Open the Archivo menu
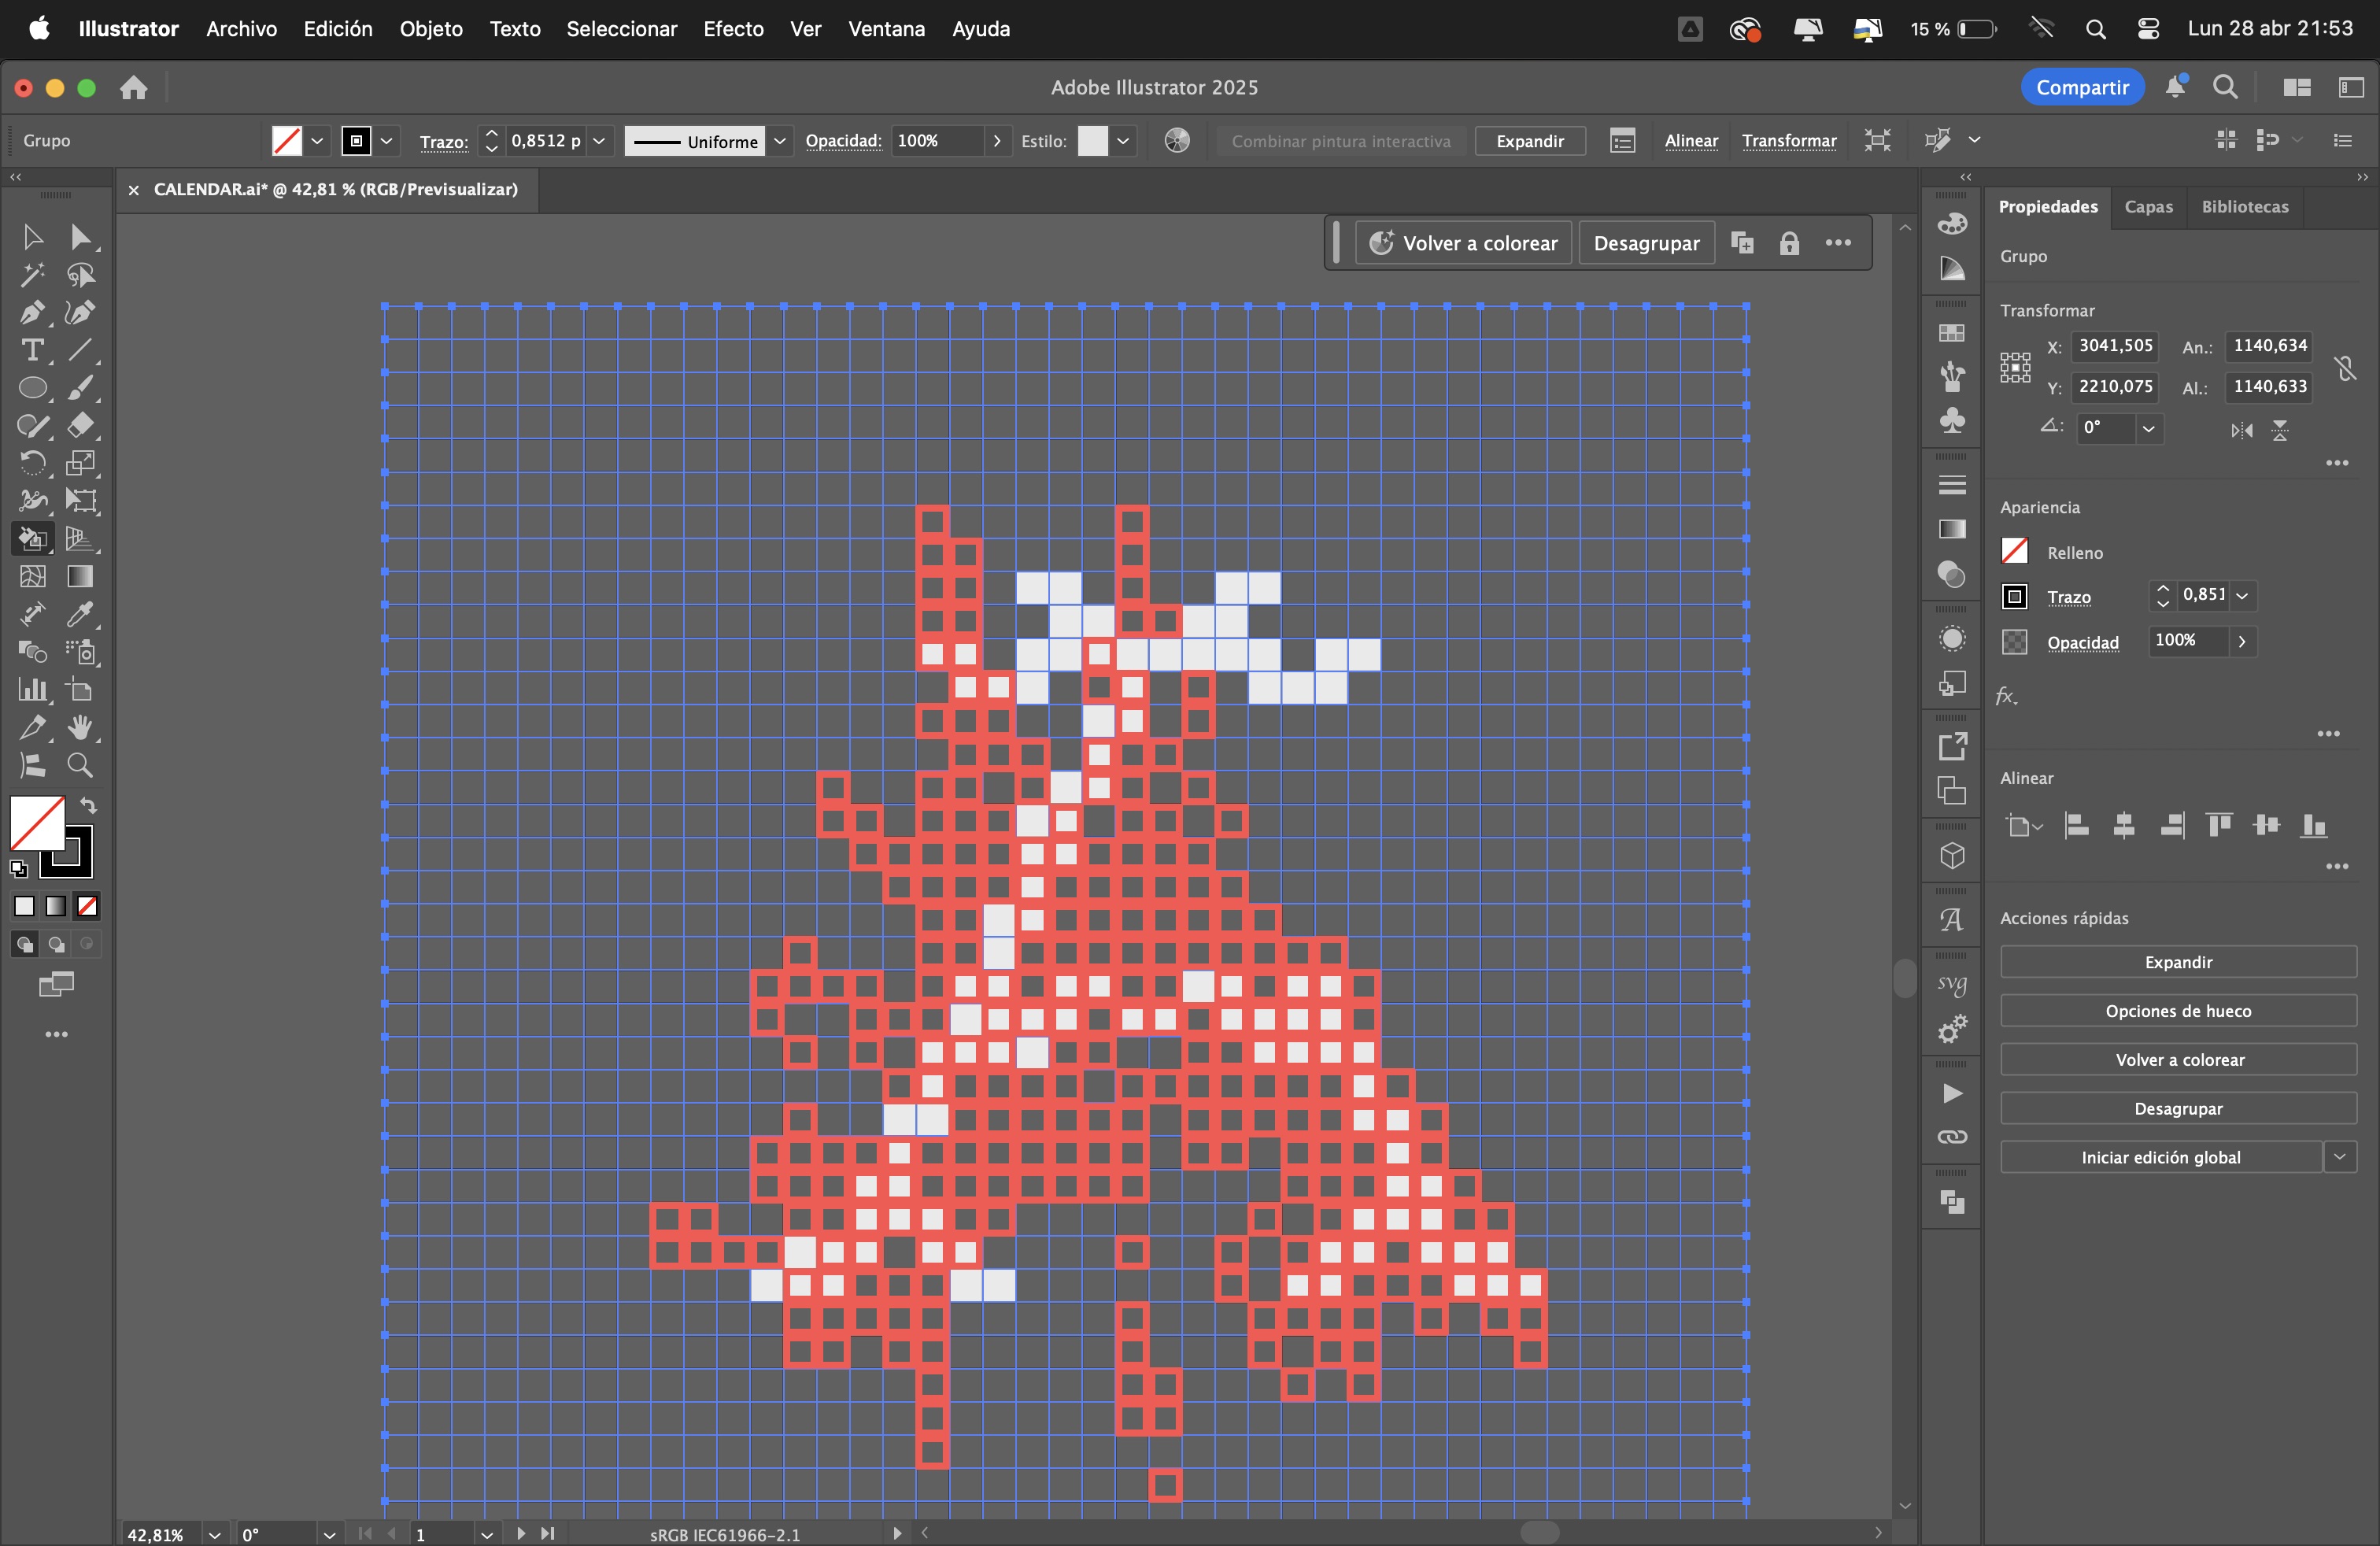The height and width of the screenshot is (1546, 2380). click(241, 29)
